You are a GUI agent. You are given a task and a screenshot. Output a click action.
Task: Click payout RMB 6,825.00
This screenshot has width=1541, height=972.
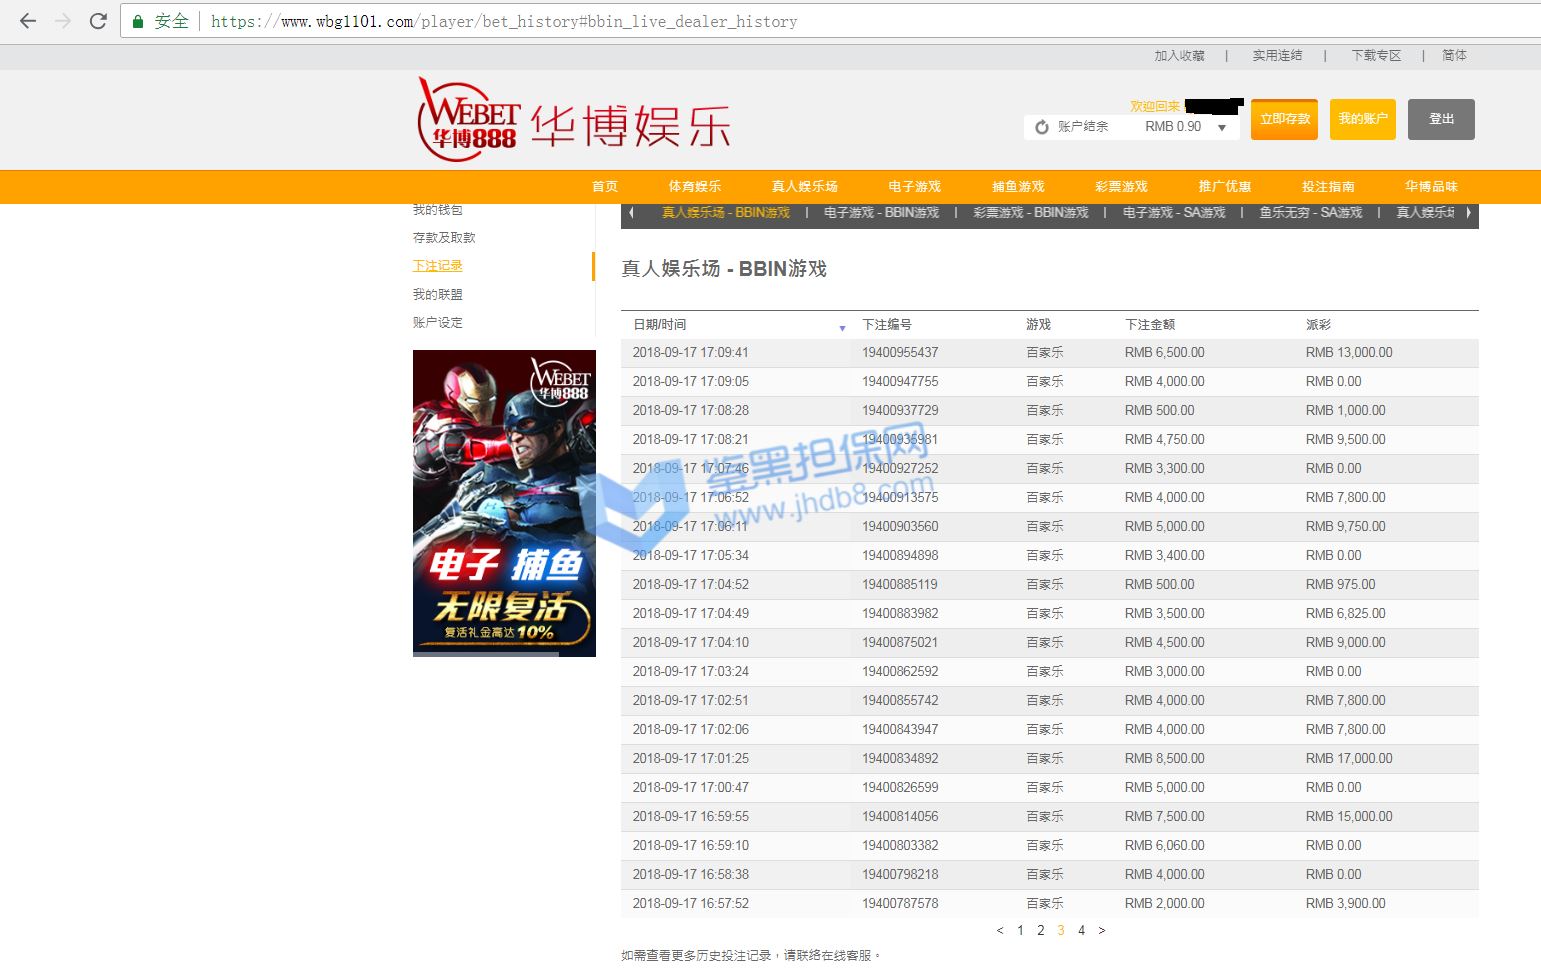click(x=1346, y=614)
